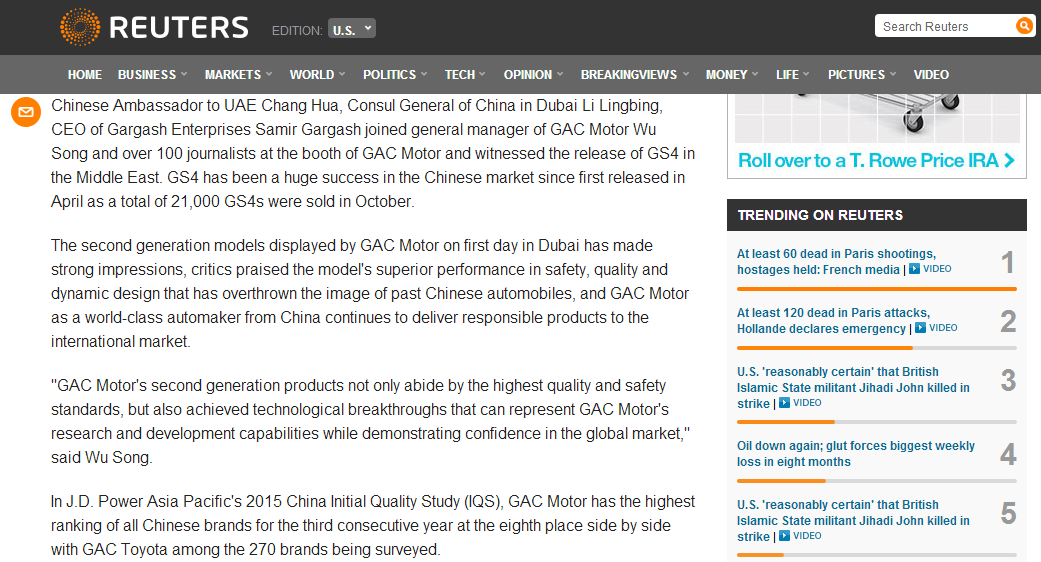
Task: Click the 'EDITION:' label
Action: 297,31
